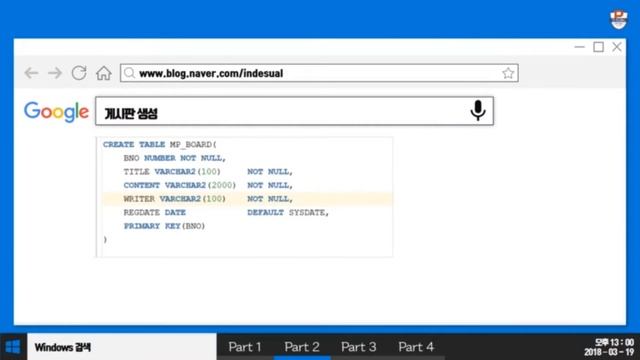Close the browser window
Screen dimensions: 640x360
617,47
